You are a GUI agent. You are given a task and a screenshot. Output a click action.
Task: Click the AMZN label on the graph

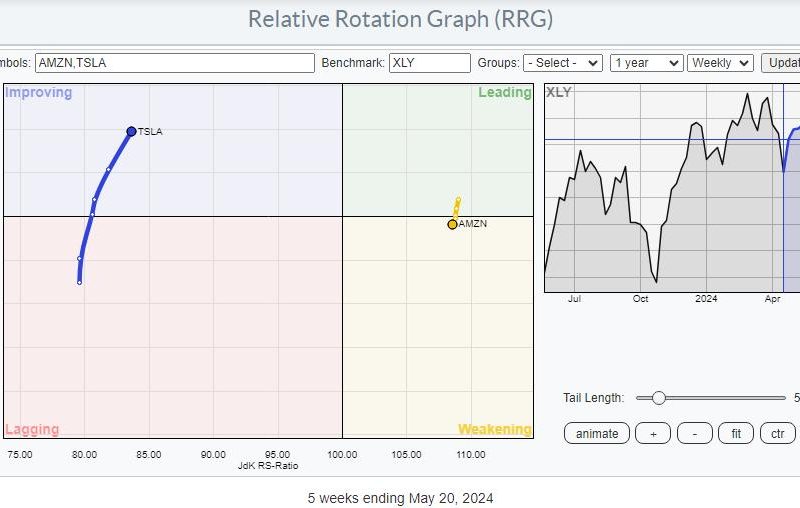point(473,224)
